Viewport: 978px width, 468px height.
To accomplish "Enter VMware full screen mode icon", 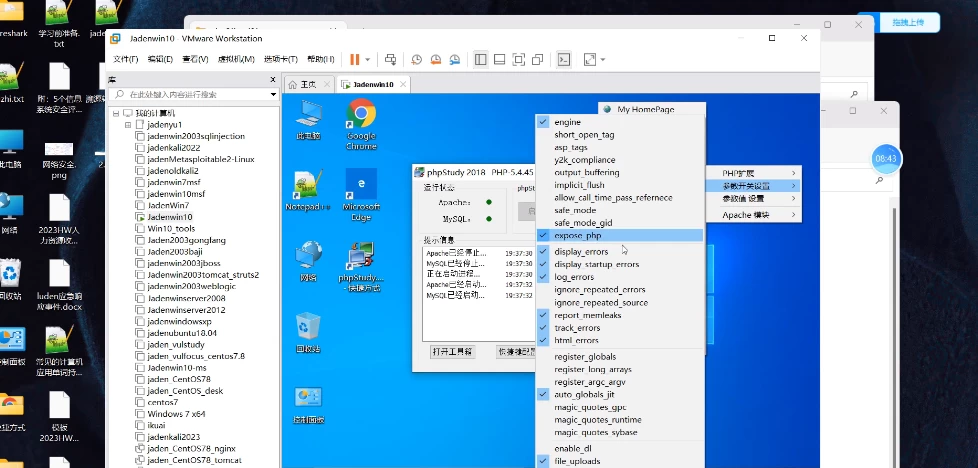I will click(x=519, y=60).
